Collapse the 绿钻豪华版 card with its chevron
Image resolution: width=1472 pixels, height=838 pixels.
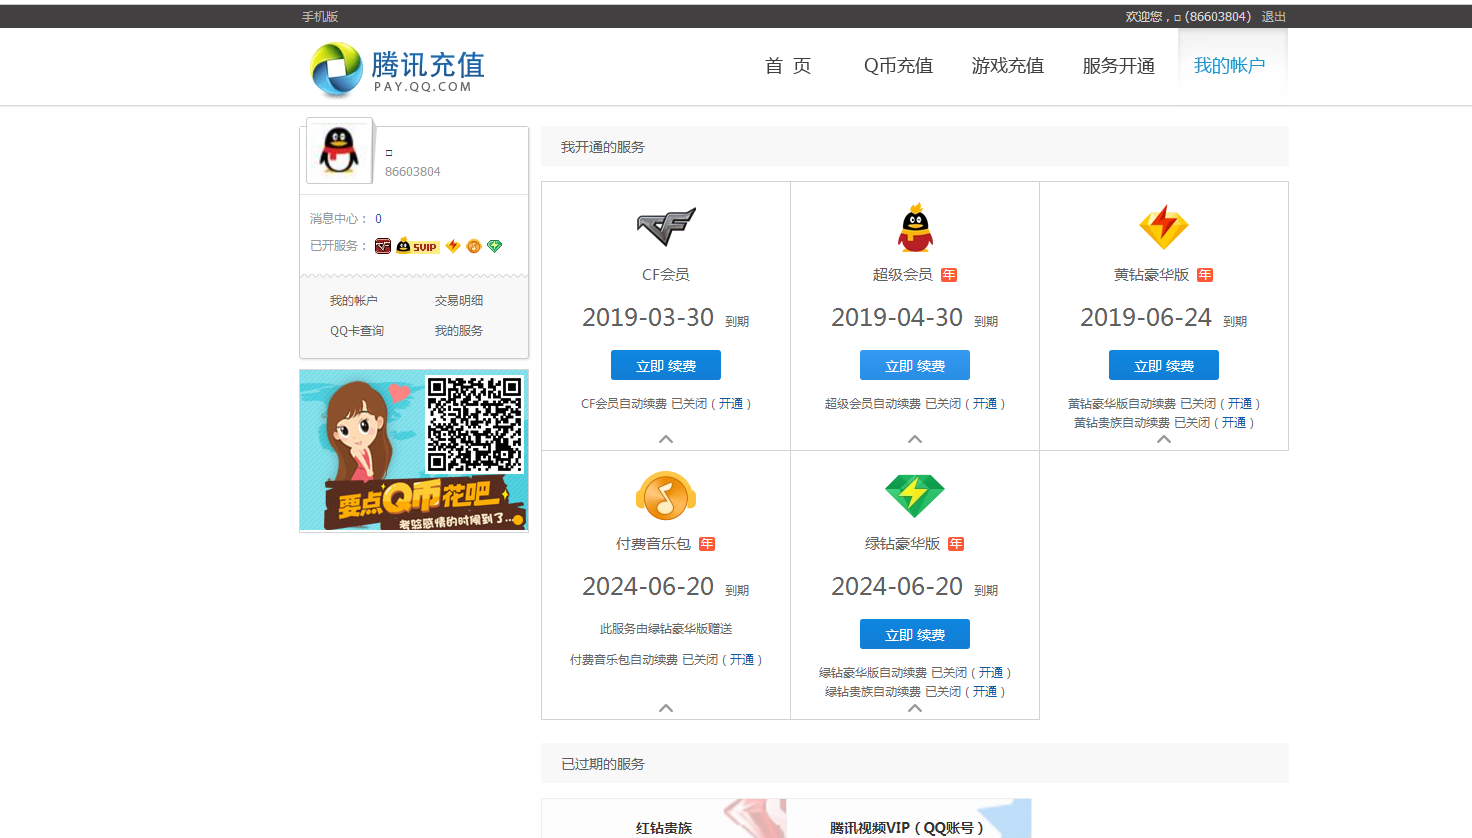coord(915,708)
